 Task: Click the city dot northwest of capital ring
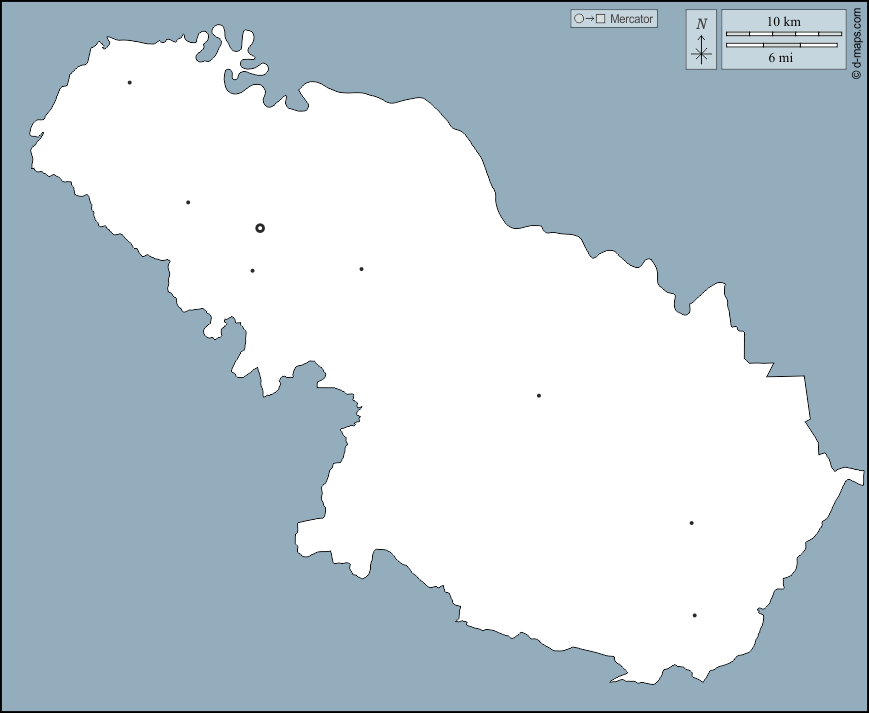[187, 202]
